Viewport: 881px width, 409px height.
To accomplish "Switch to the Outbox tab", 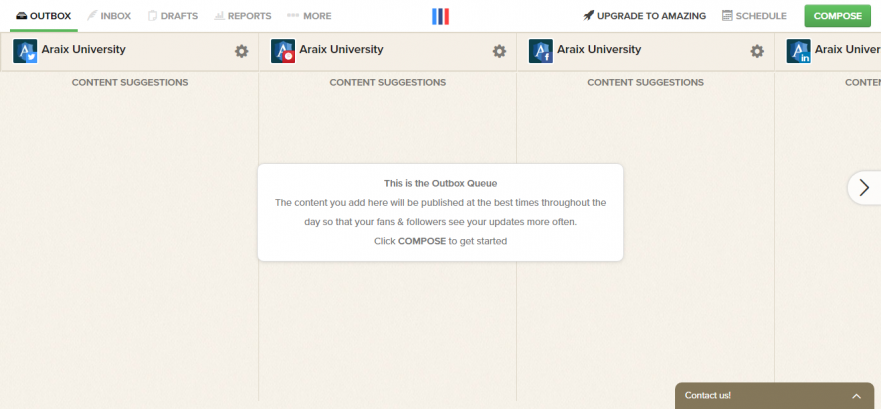I will click(x=44, y=16).
